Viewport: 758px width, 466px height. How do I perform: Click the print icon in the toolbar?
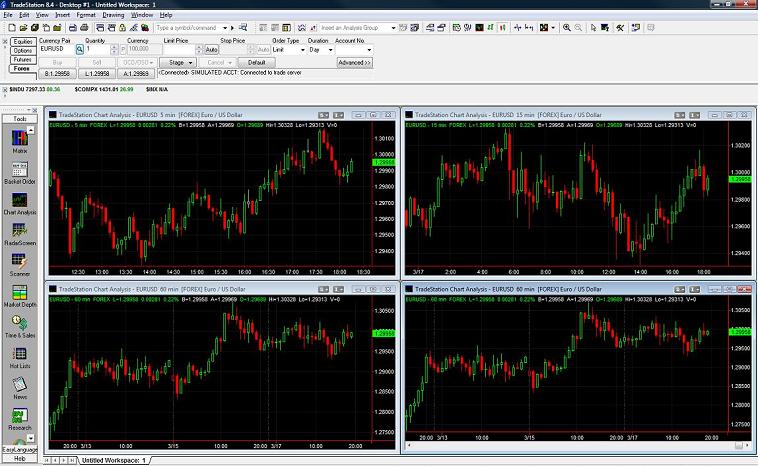(x=84, y=28)
